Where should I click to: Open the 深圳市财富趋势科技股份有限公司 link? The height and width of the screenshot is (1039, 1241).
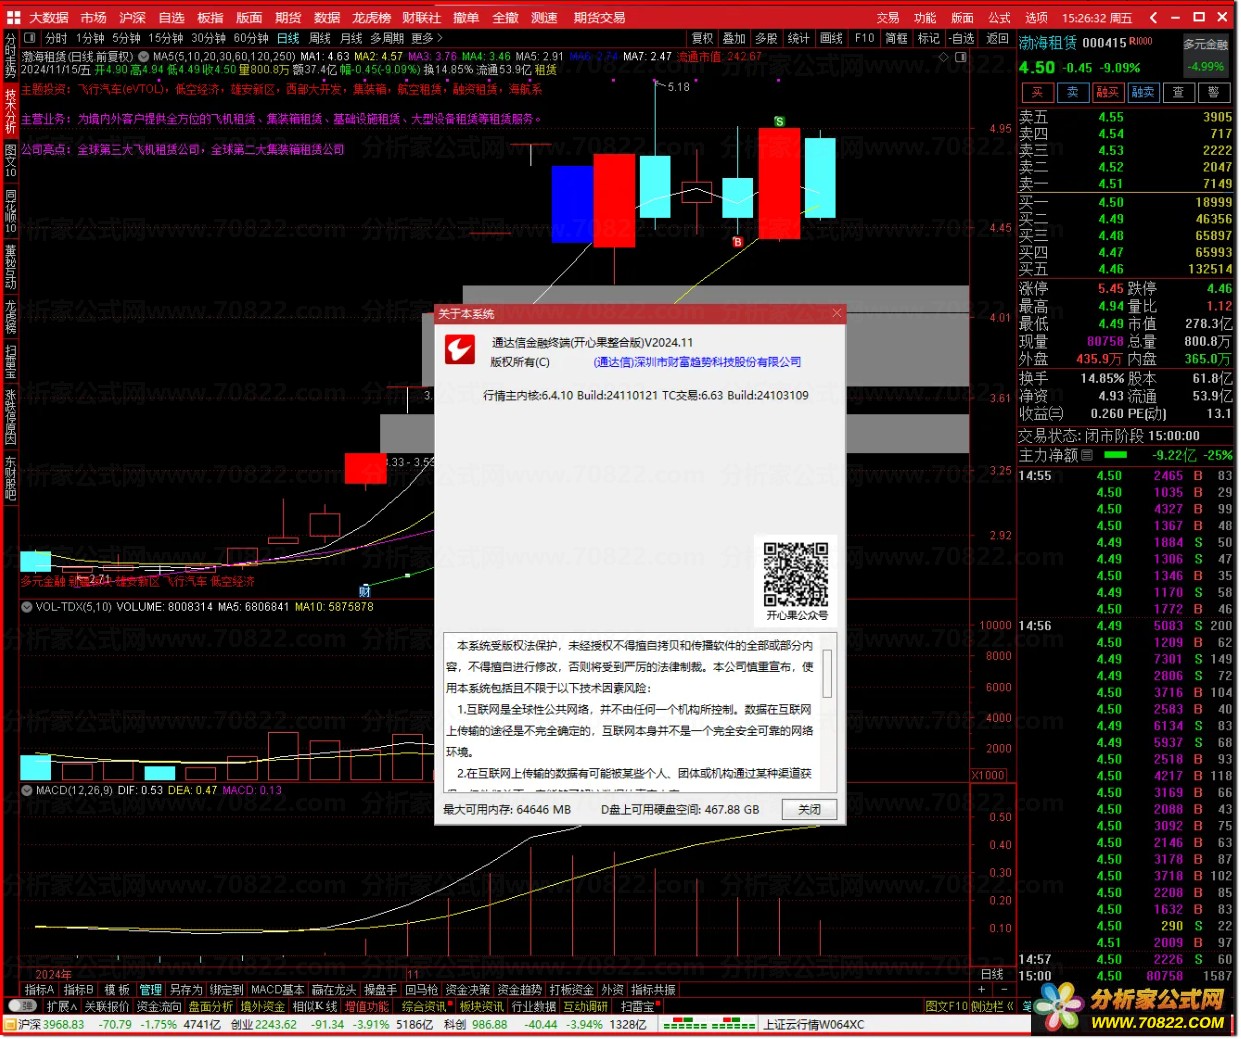[697, 362]
